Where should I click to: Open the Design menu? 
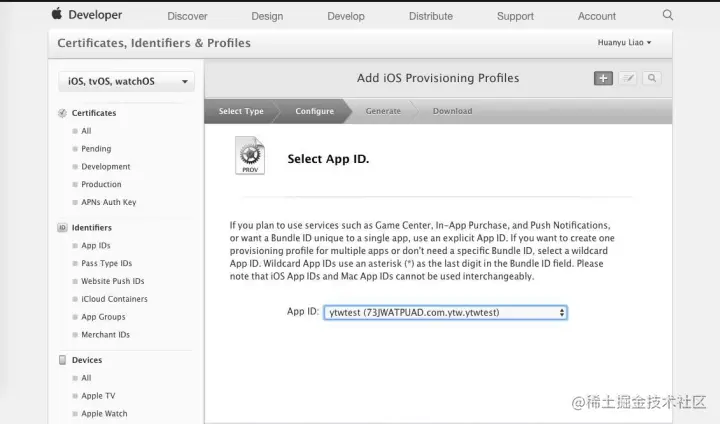267,16
